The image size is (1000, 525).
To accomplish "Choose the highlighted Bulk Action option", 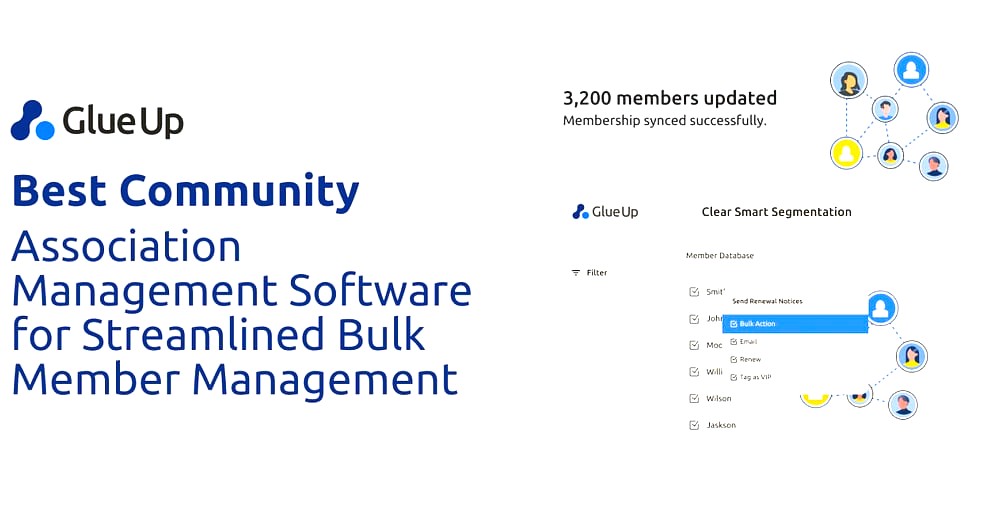I will [795, 323].
